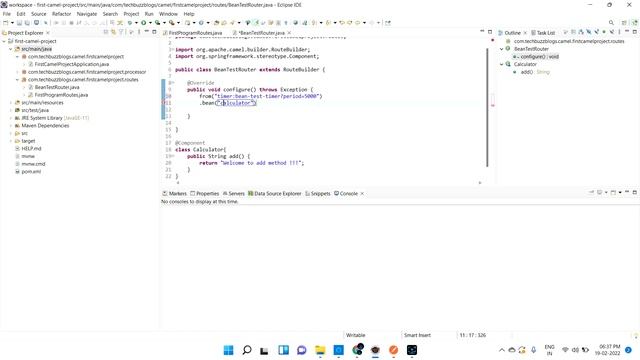The height and width of the screenshot is (360, 640).
Task: Collapse the first-camel-project node
Action: tap(4, 41)
